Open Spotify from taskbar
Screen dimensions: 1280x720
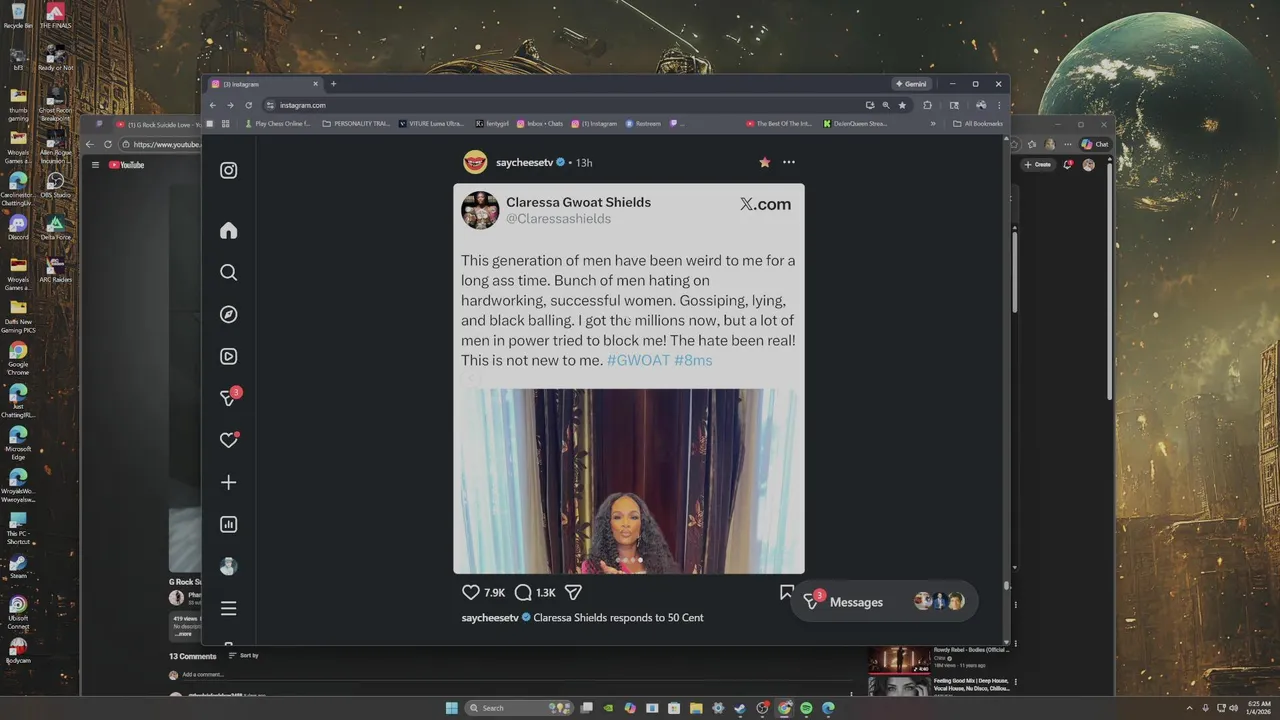coord(806,708)
